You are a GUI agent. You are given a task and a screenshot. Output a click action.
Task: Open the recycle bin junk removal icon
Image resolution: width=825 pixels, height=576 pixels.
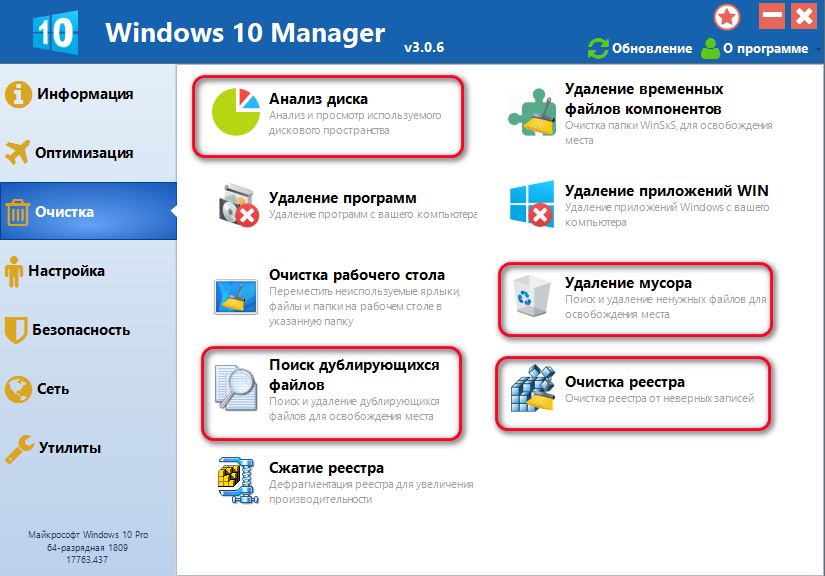(527, 297)
